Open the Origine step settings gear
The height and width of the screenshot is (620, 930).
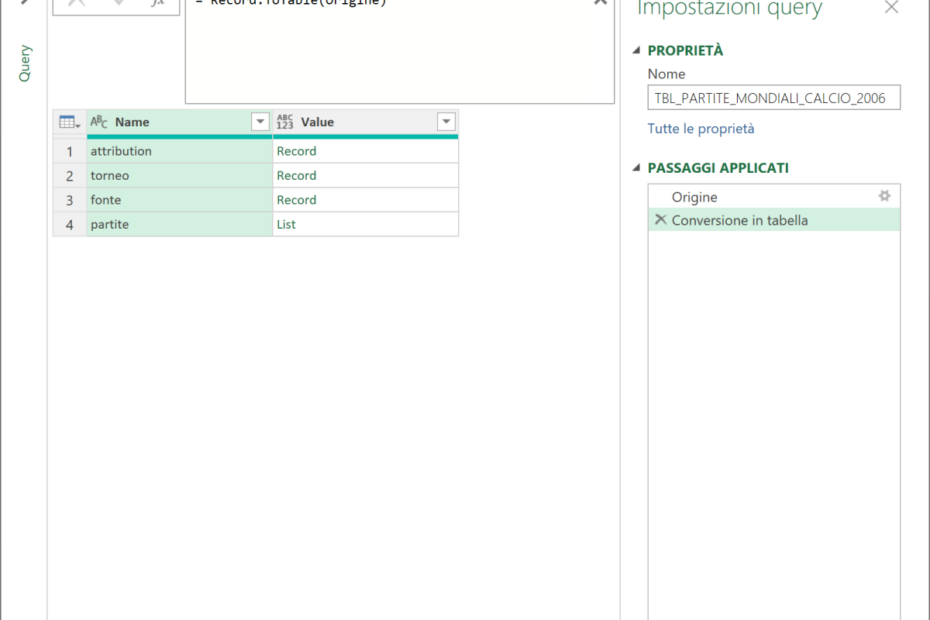tap(884, 196)
